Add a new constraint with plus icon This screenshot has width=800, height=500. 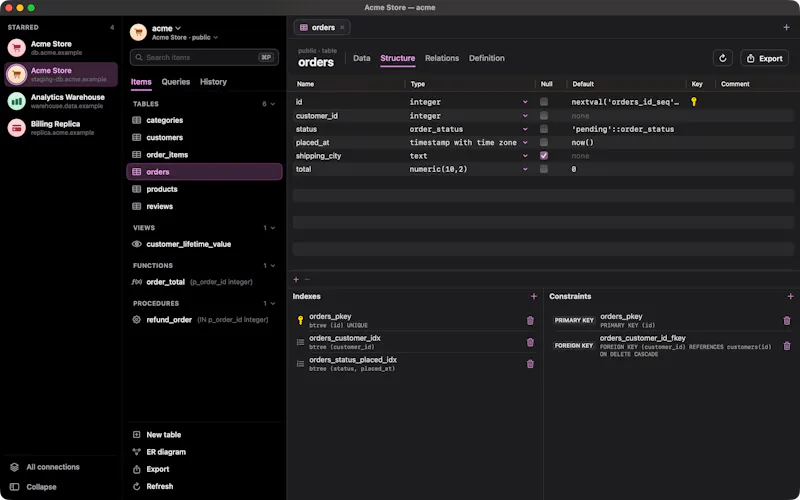point(790,296)
